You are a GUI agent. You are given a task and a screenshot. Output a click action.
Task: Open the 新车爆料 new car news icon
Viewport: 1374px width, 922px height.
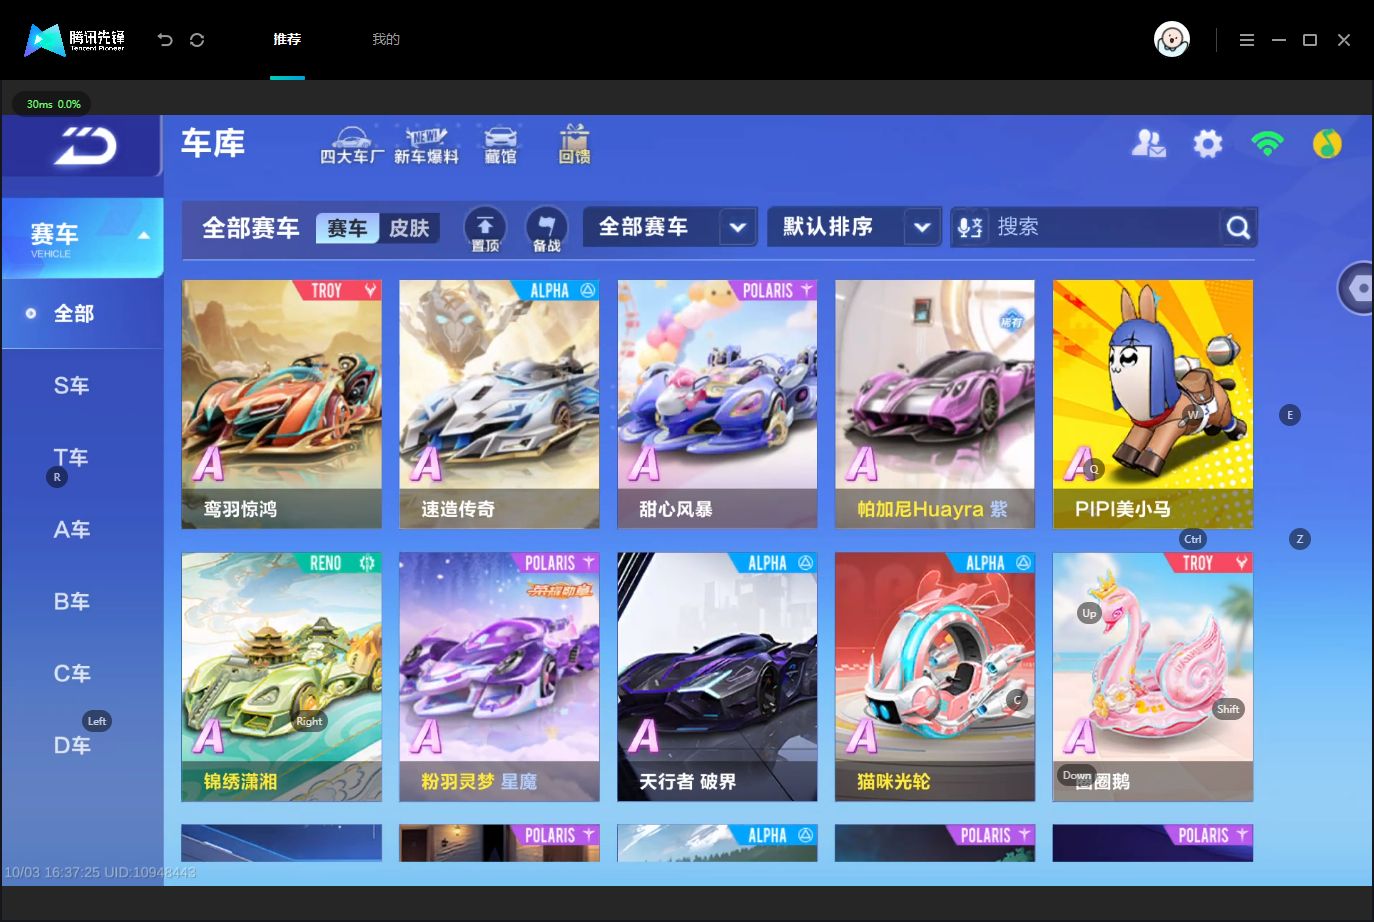426,146
